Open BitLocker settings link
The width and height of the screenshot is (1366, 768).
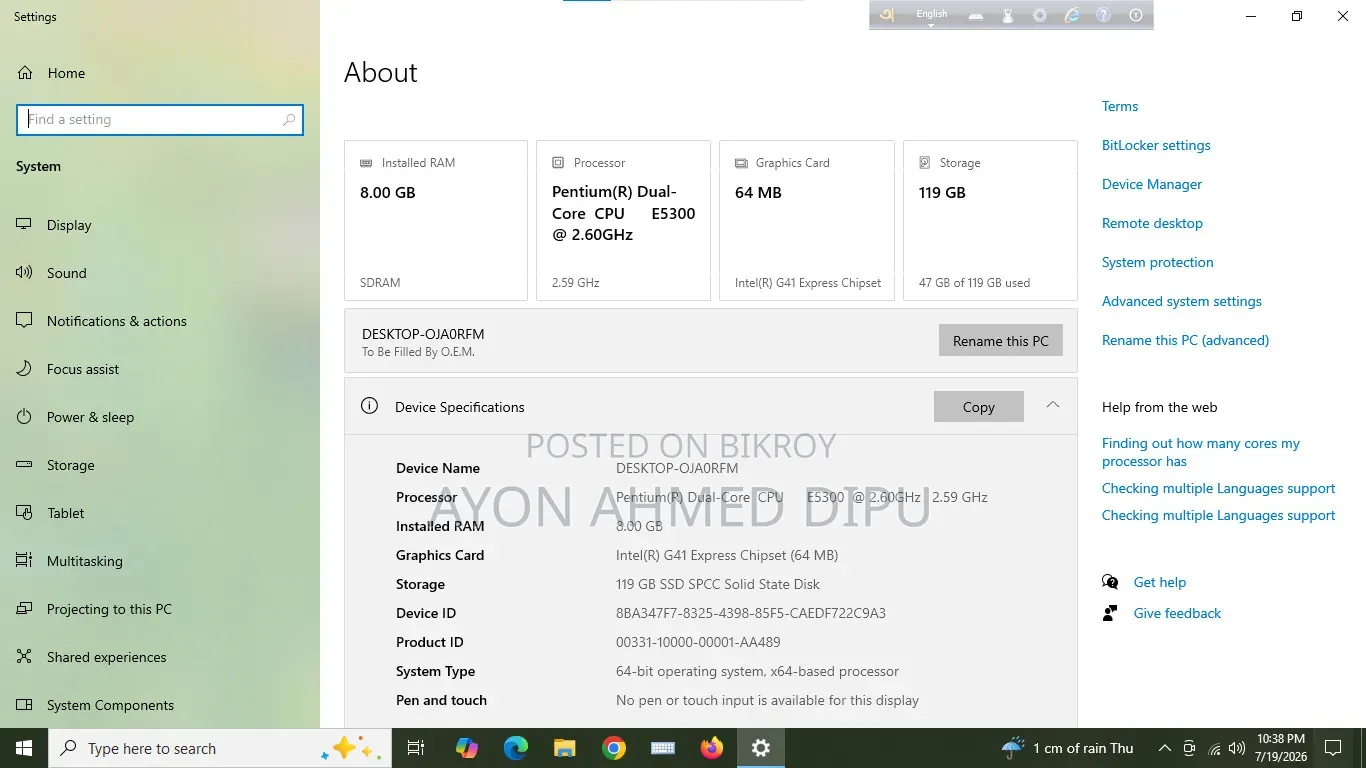point(1156,145)
